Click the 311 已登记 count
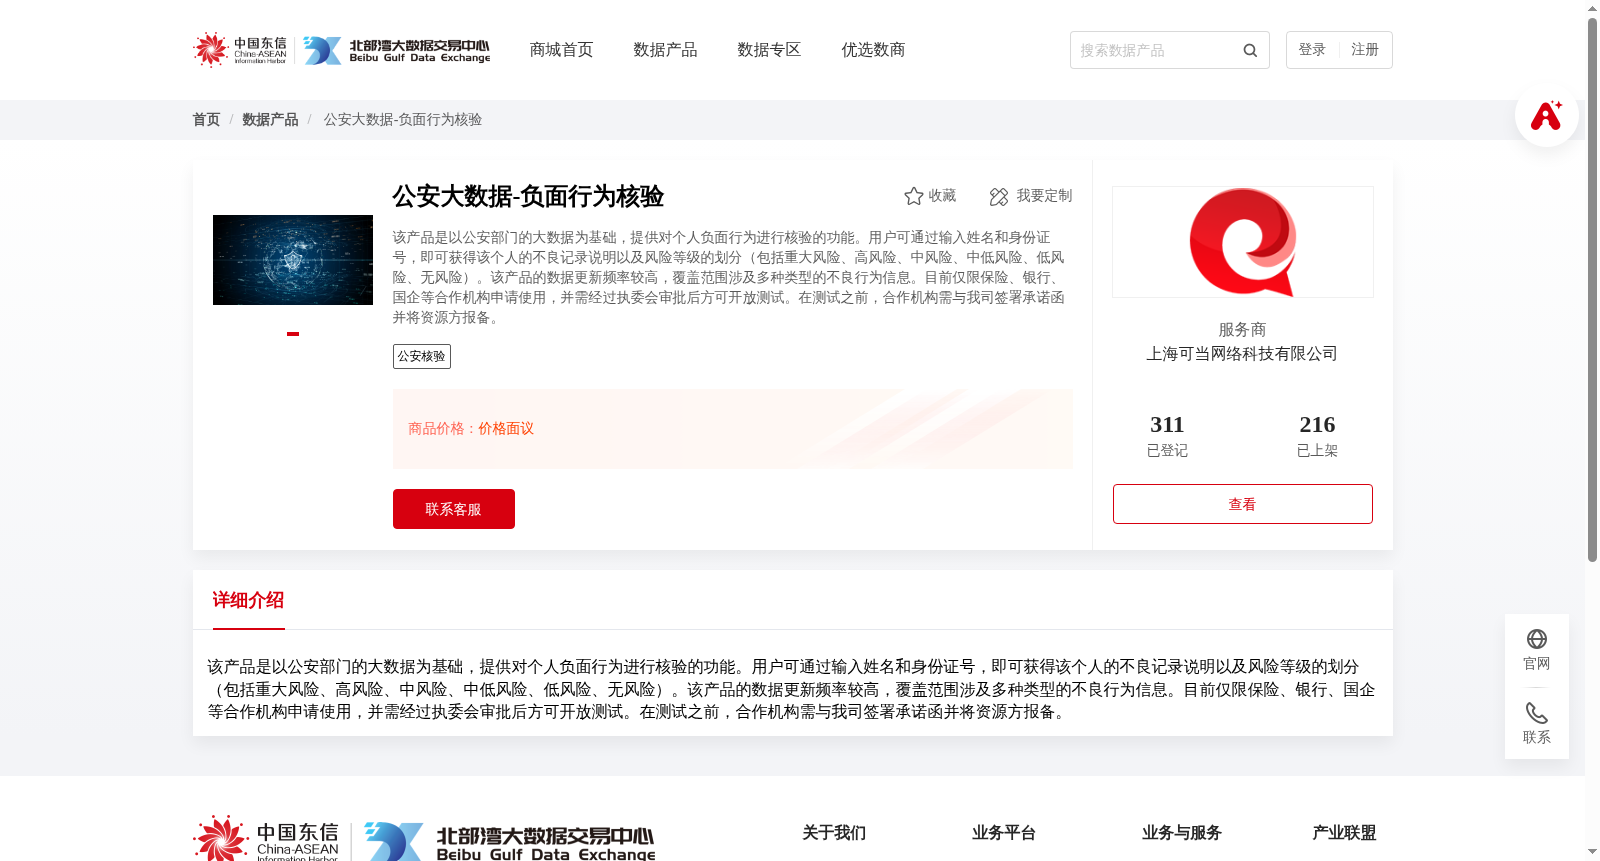This screenshot has width=1600, height=861. tap(1167, 436)
